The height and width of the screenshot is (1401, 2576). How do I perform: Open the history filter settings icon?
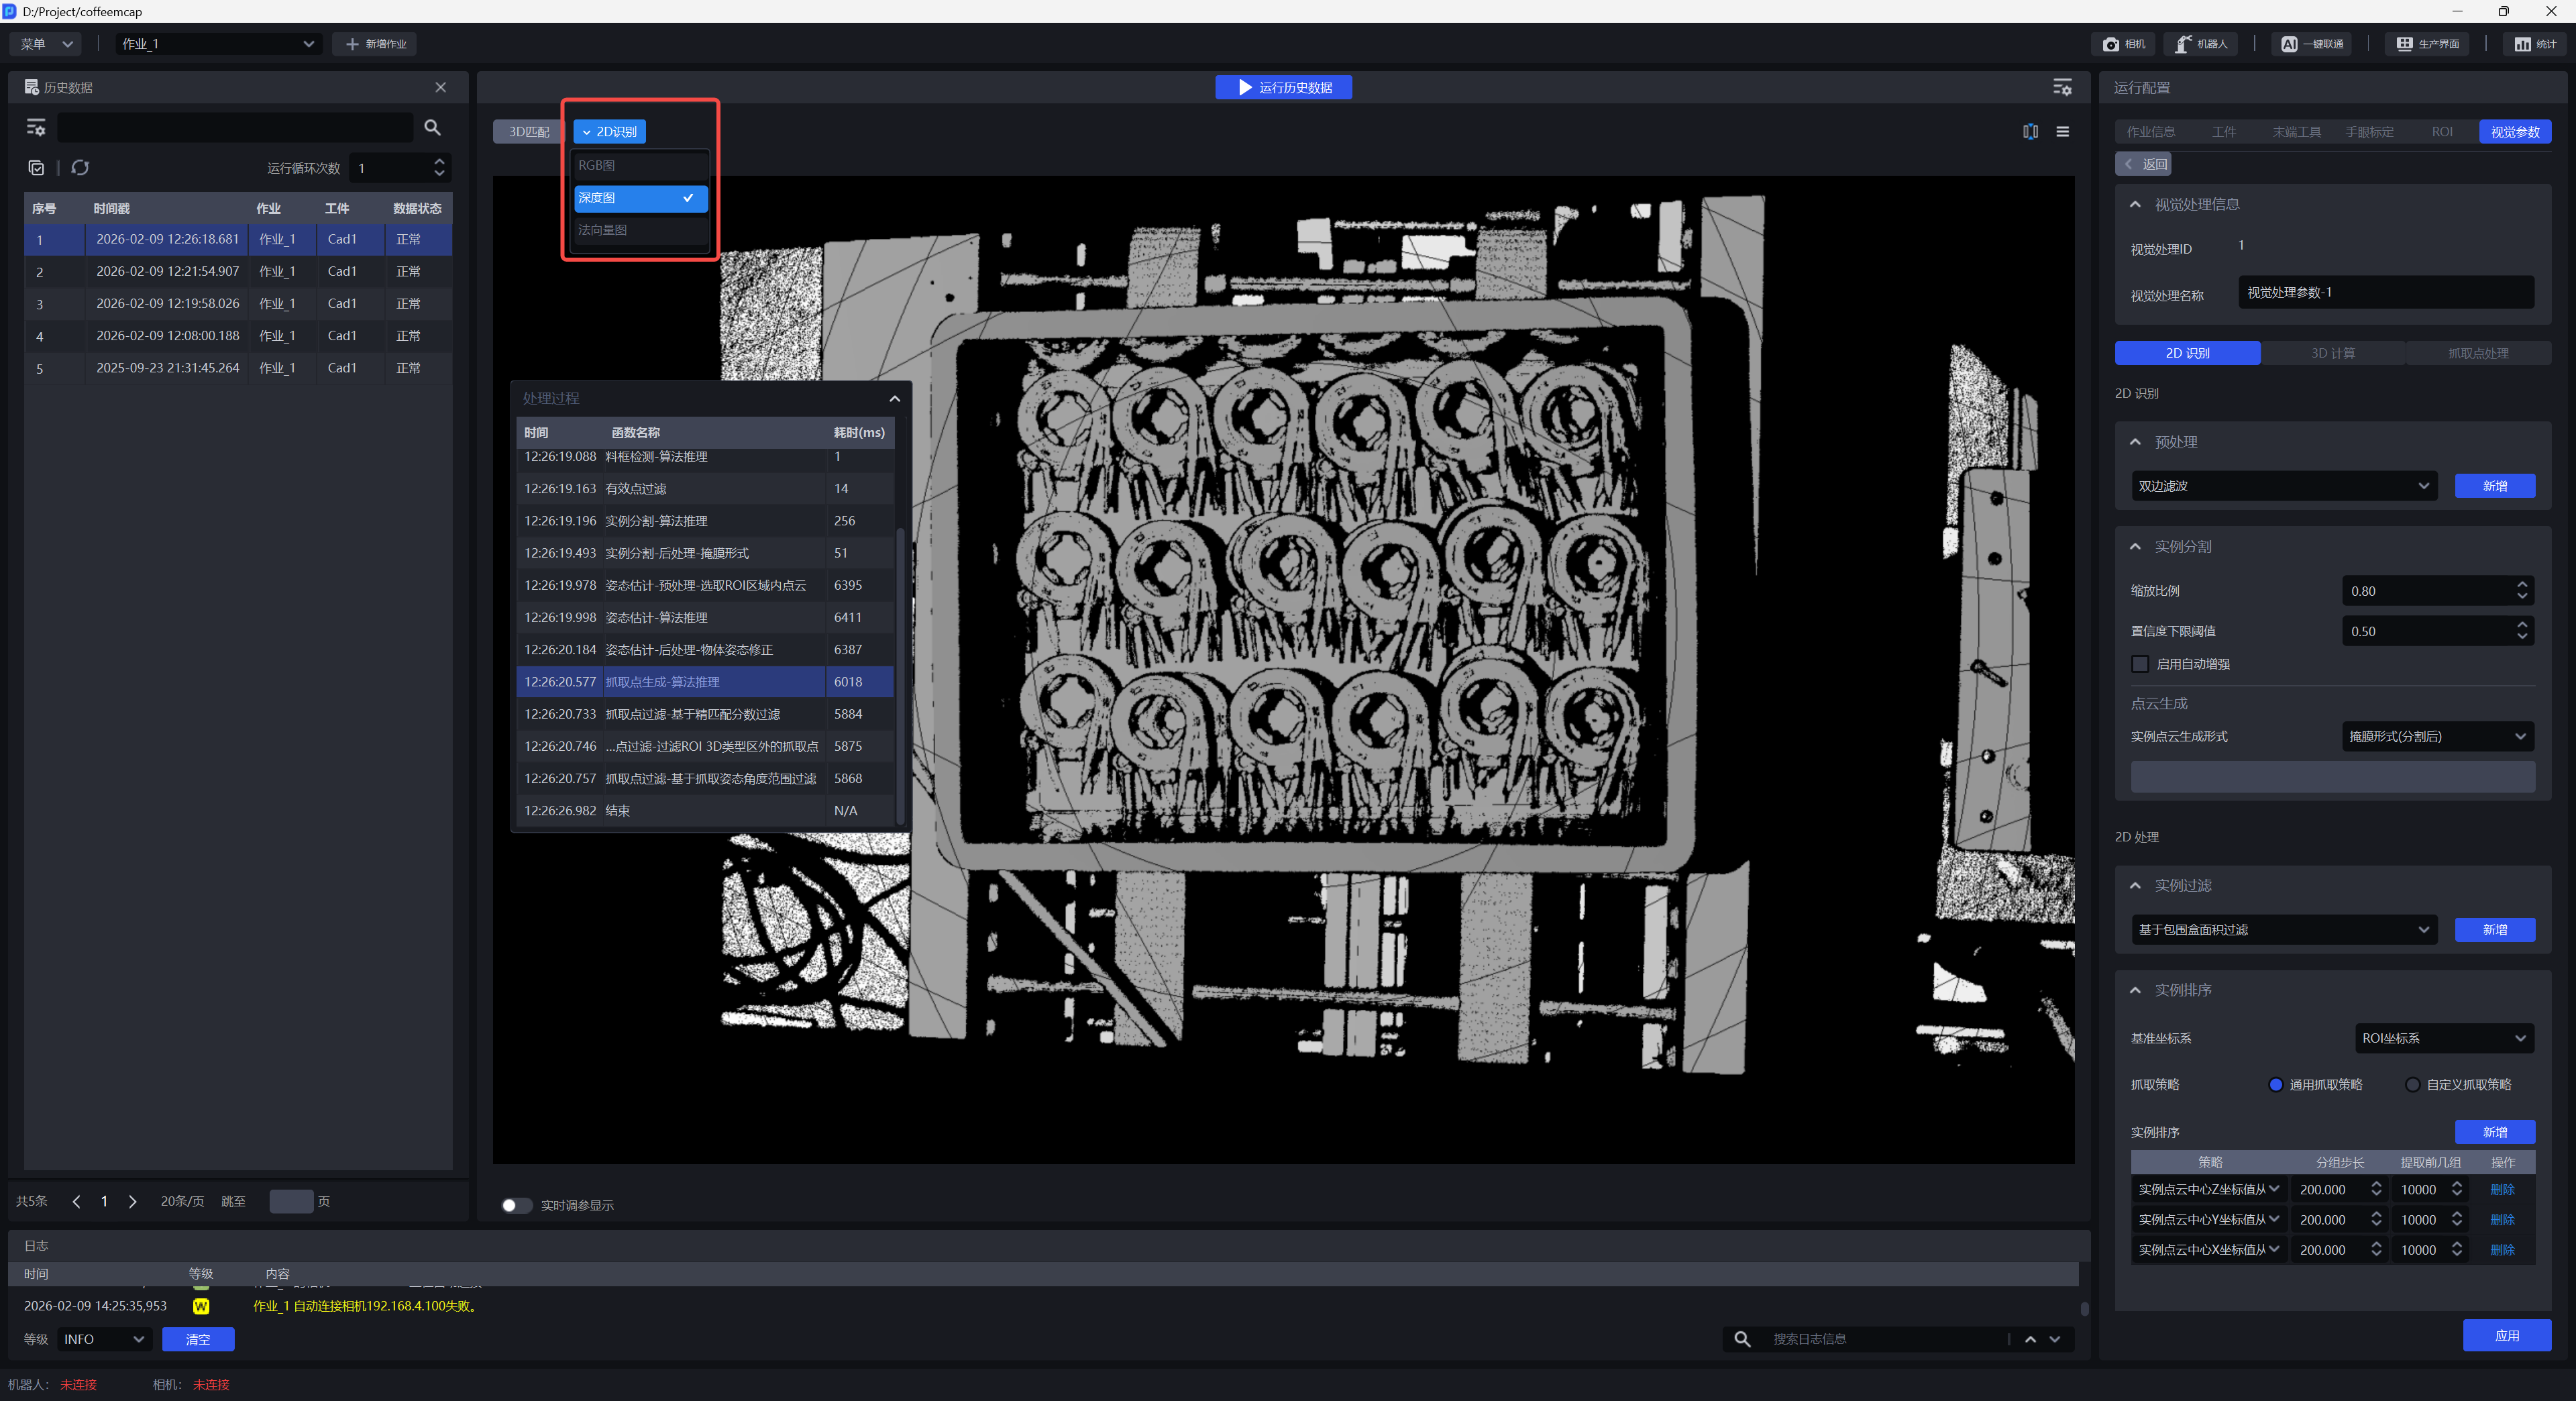pyautogui.click(x=36, y=127)
